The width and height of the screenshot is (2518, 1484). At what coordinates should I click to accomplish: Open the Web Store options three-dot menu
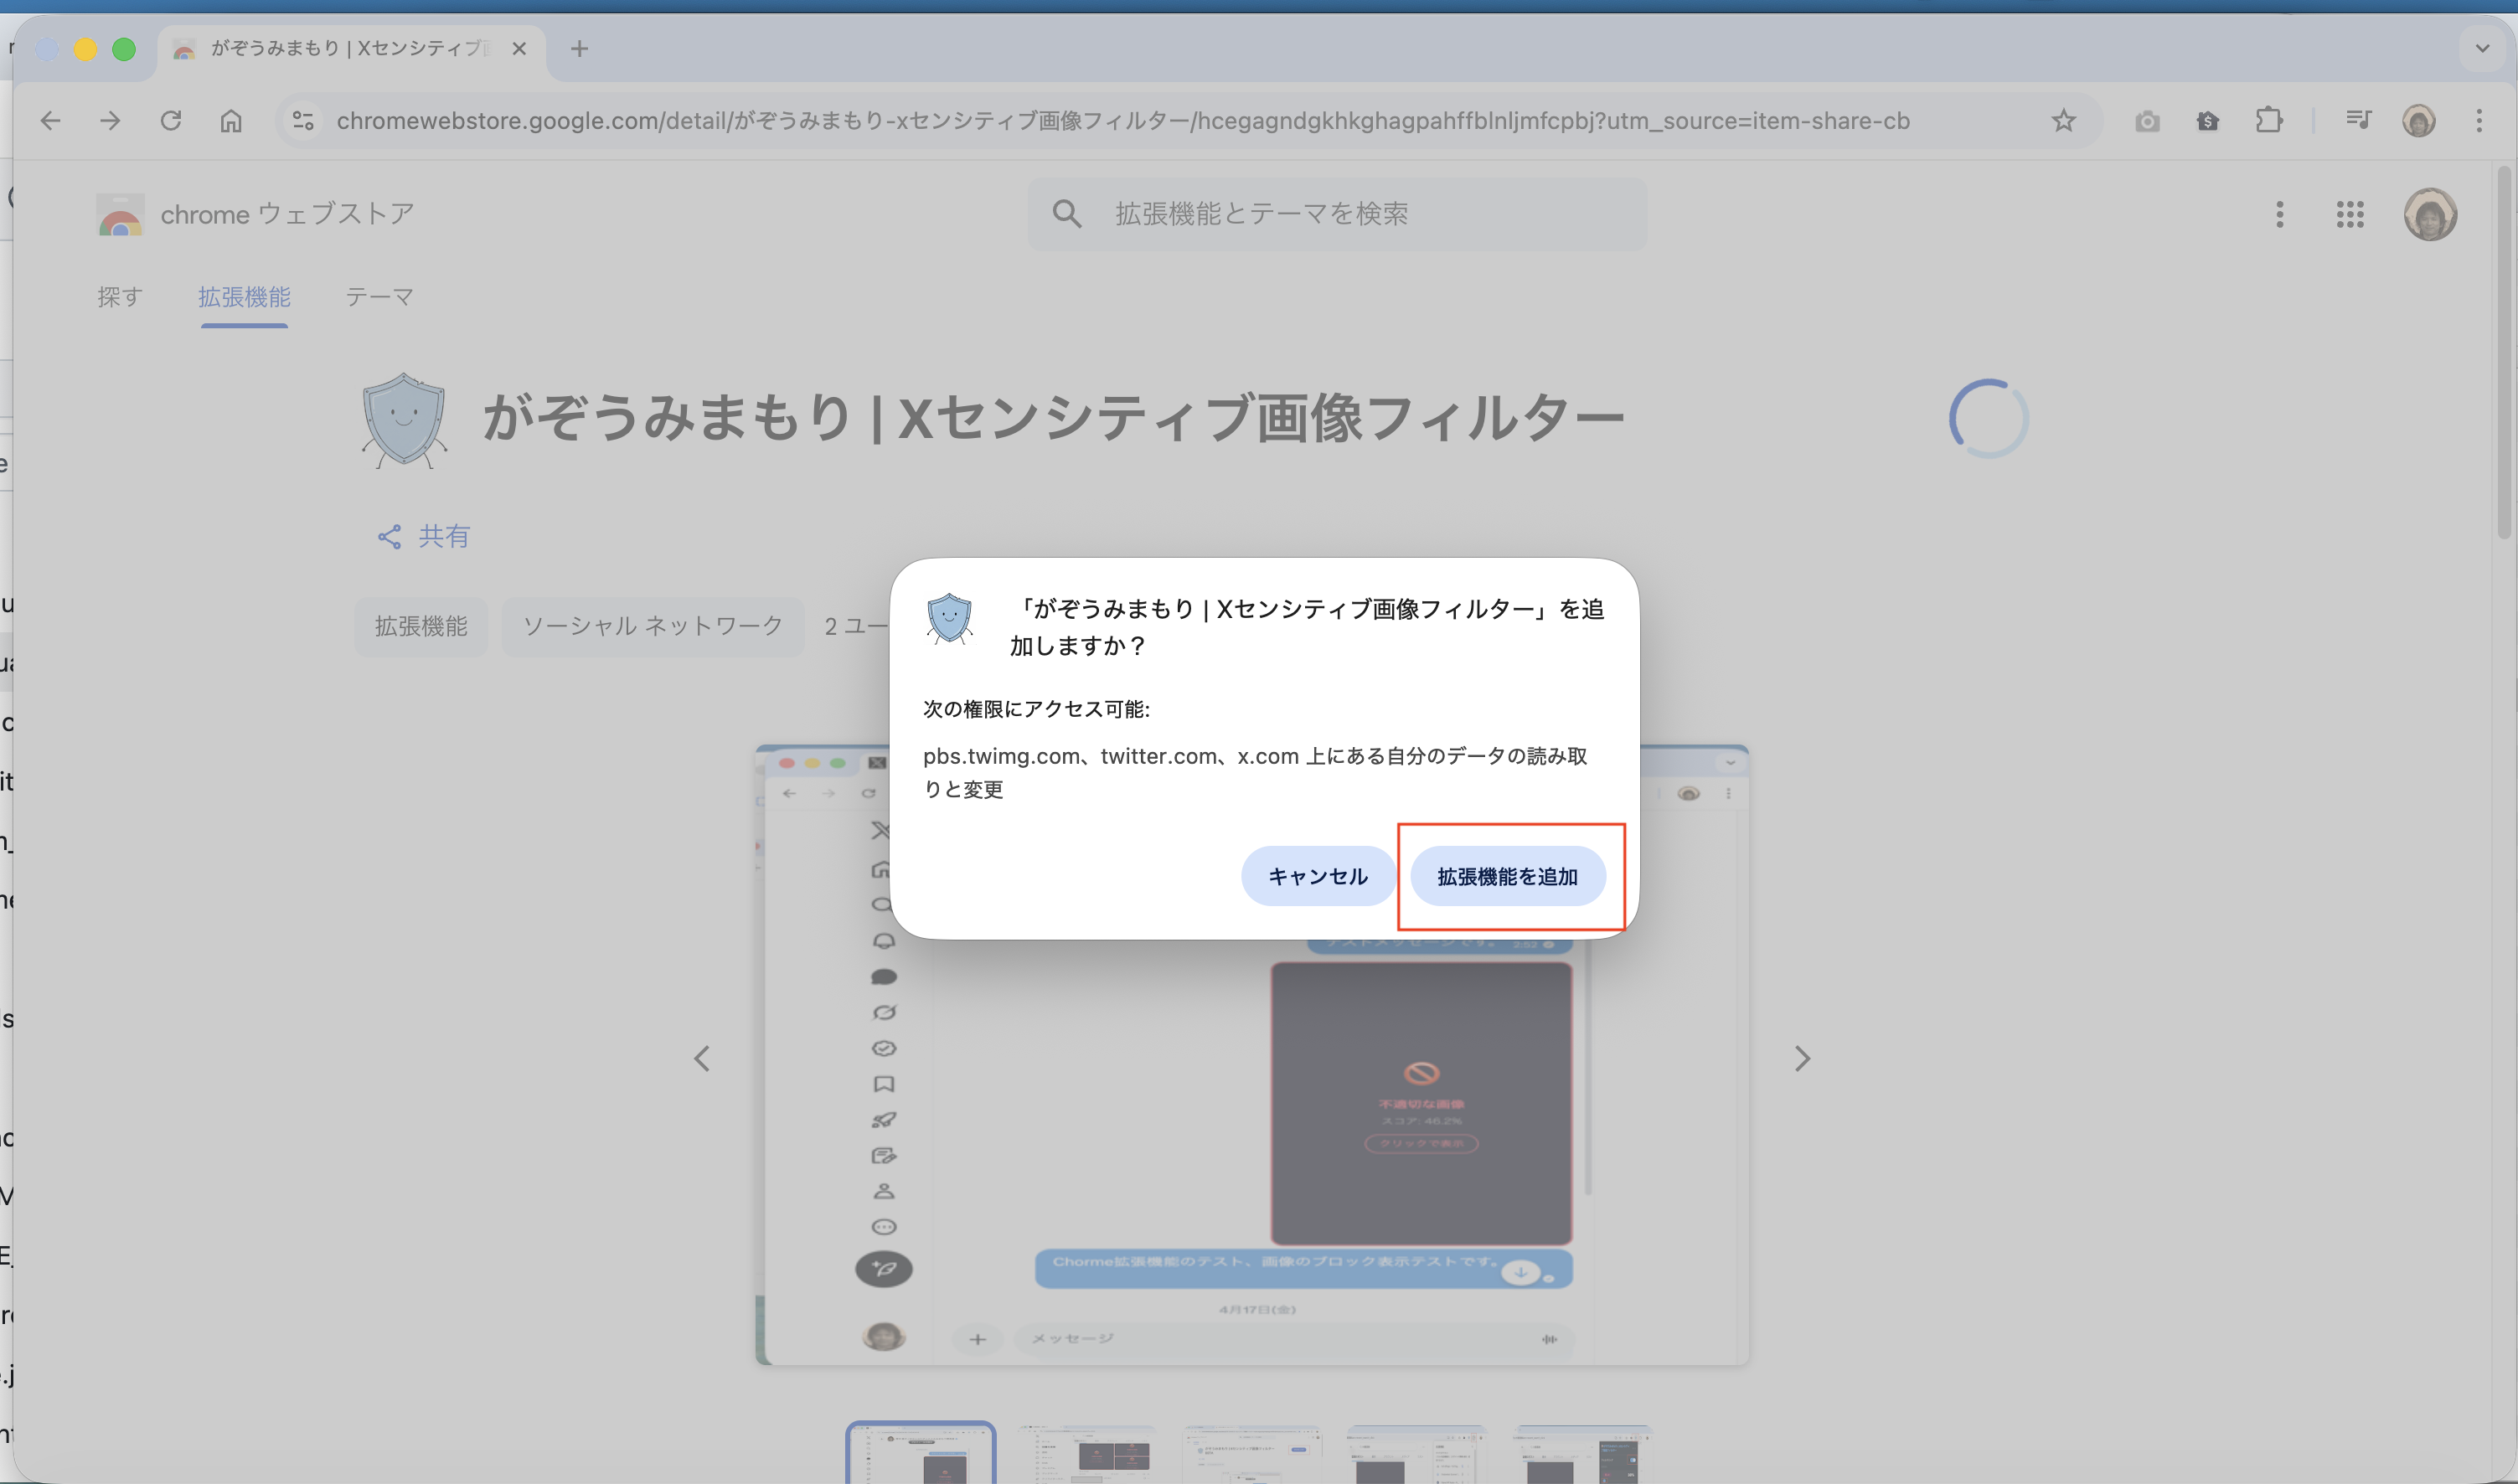click(2280, 214)
